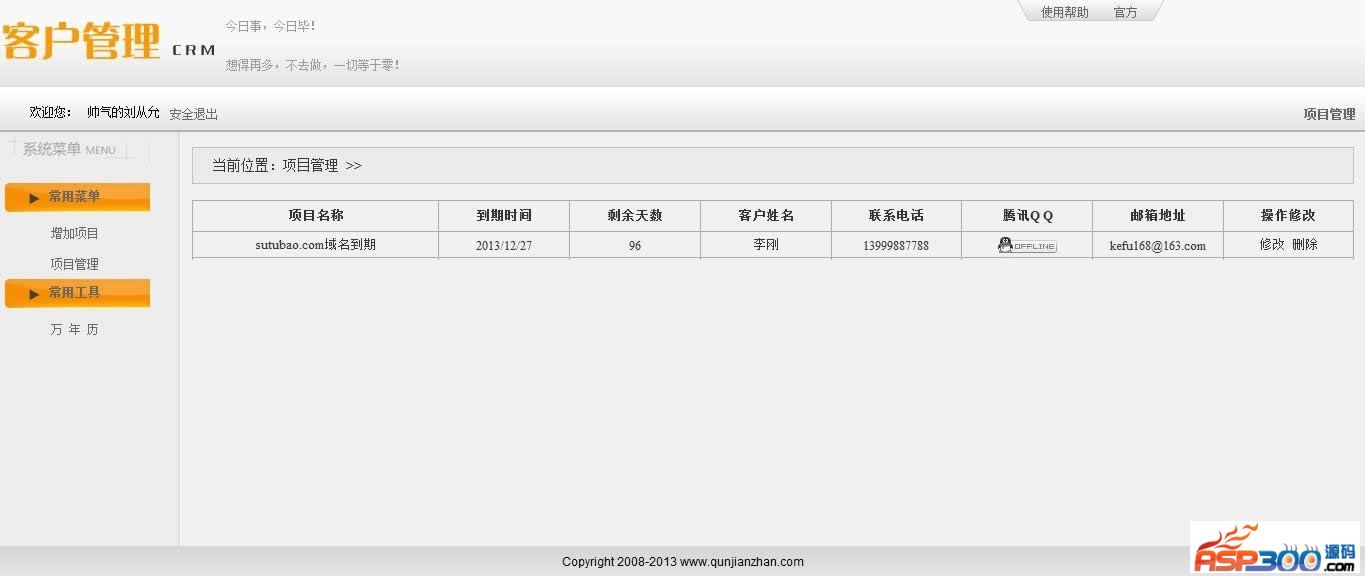This screenshot has height=576, width=1365.
Task: Click the footer copyright www.qunjianzhan.com text
Action: tap(683, 562)
